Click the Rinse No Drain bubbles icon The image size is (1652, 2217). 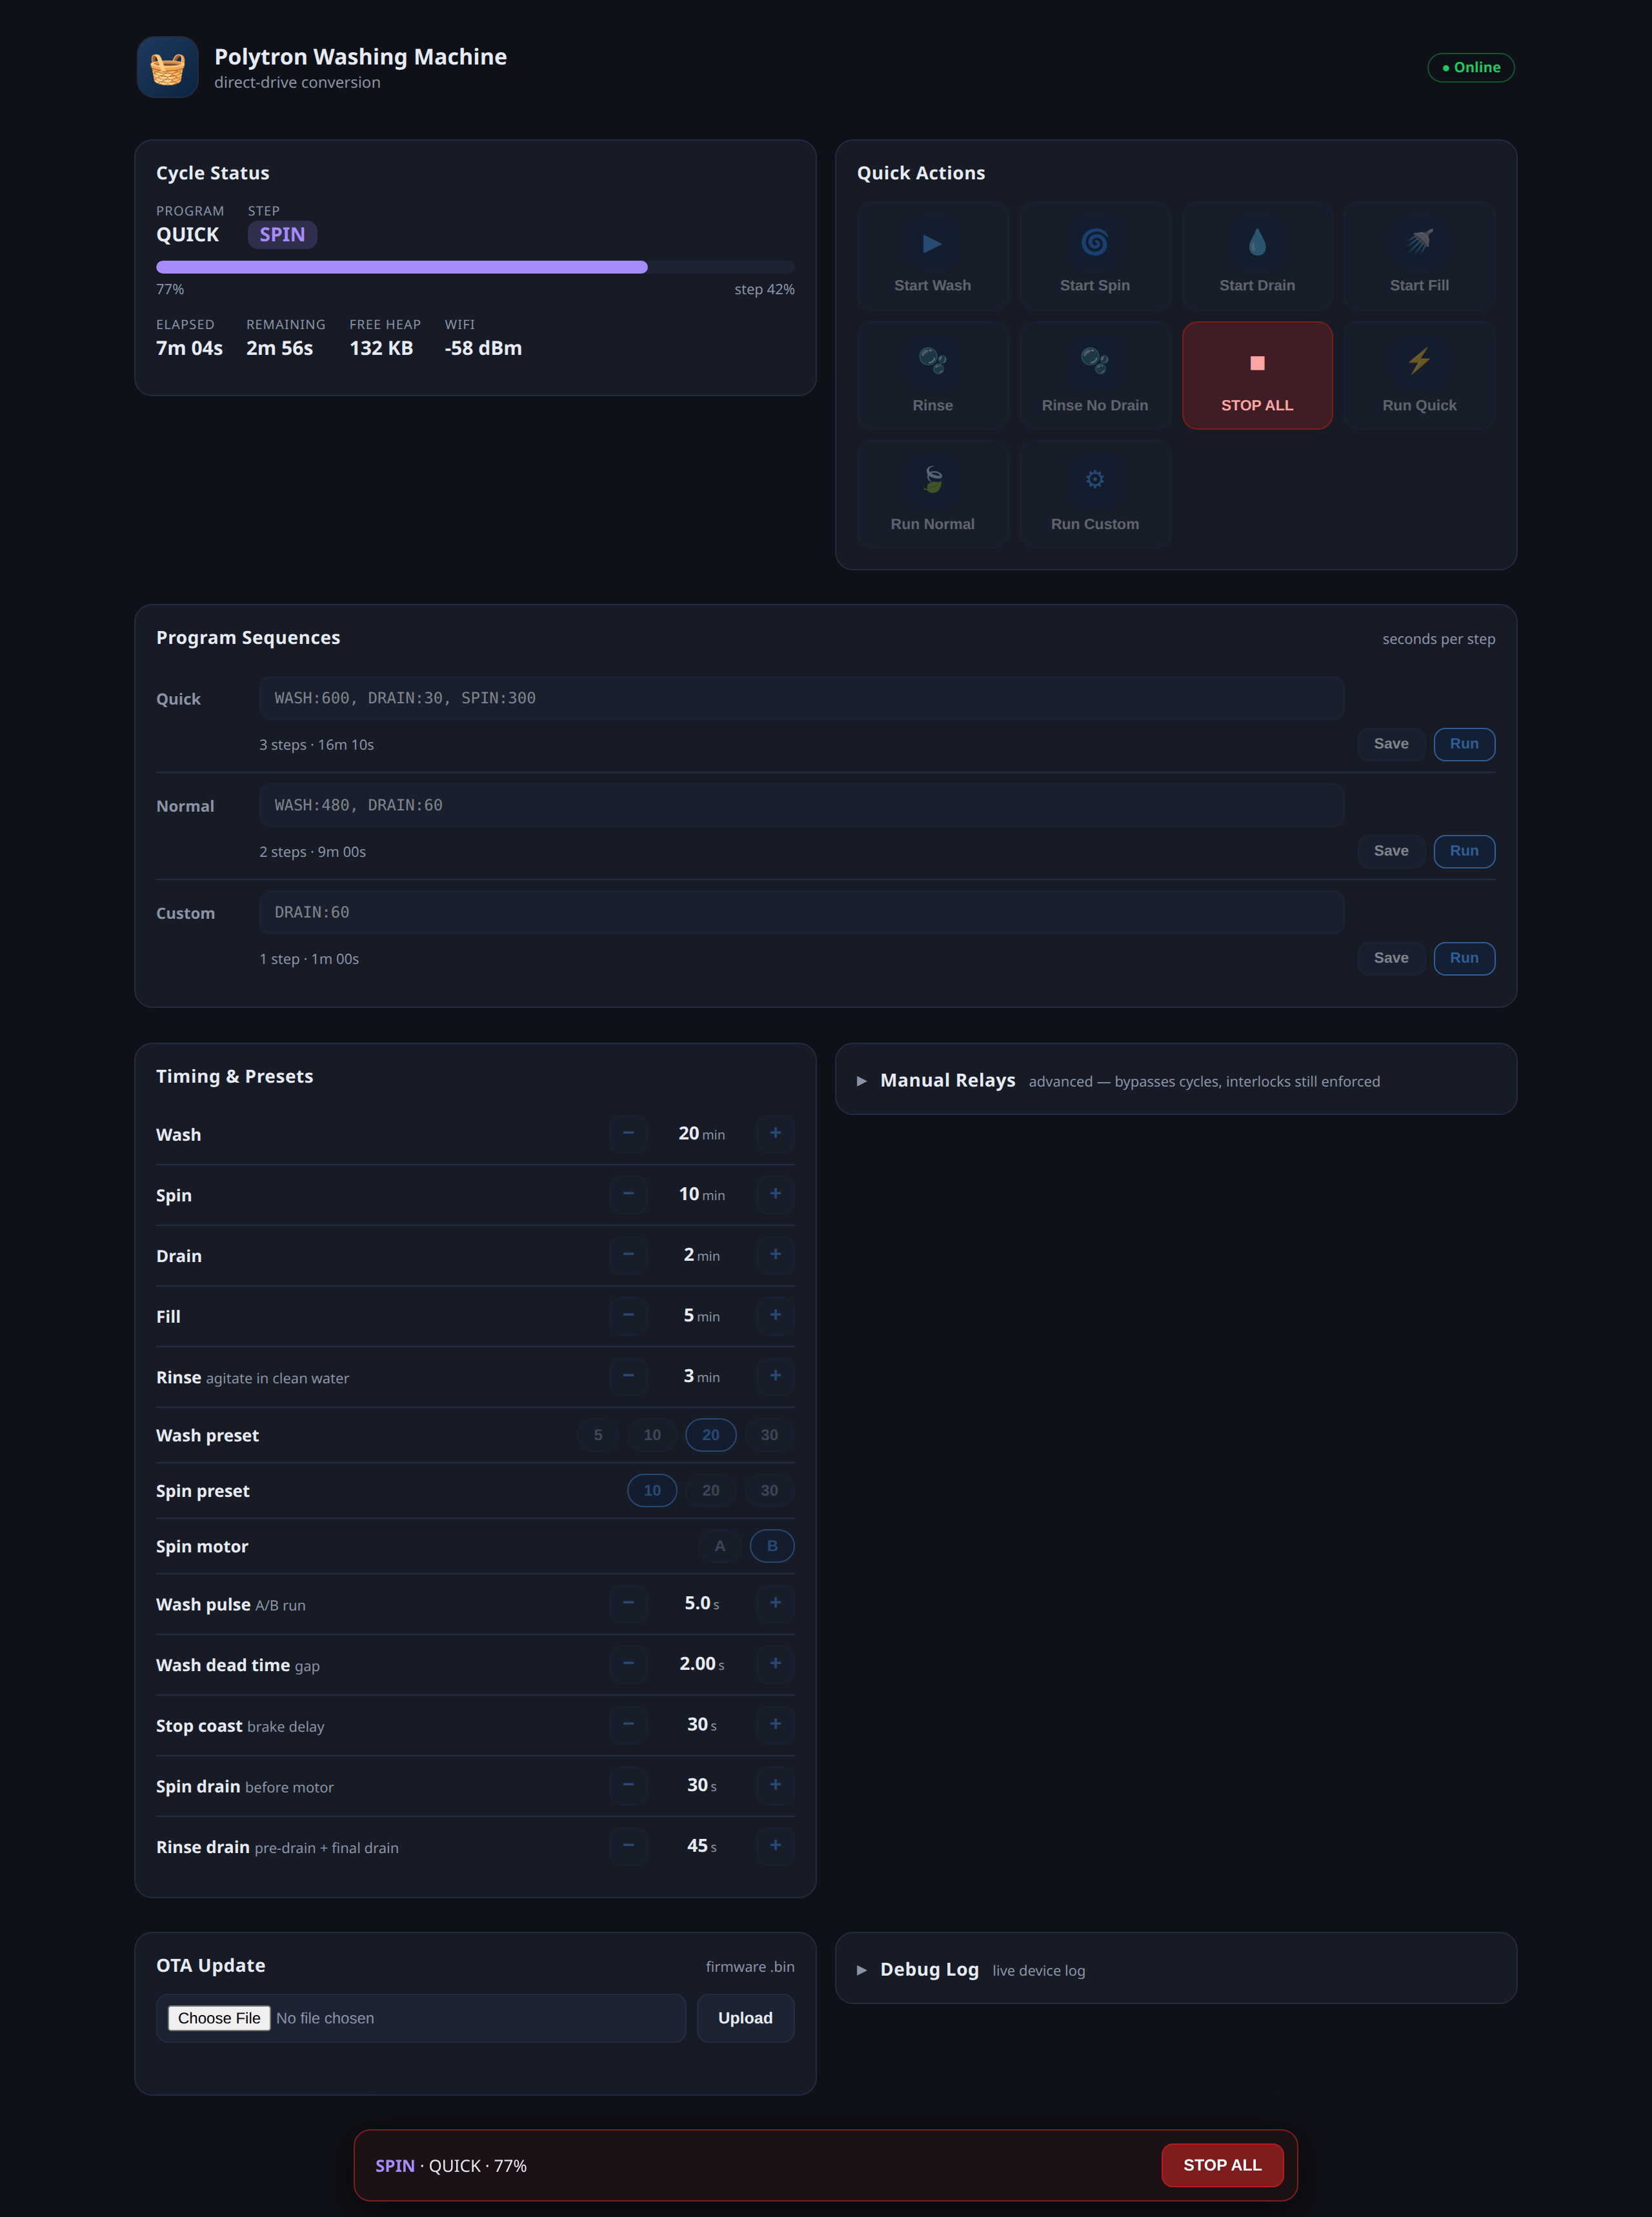[1095, 361]
